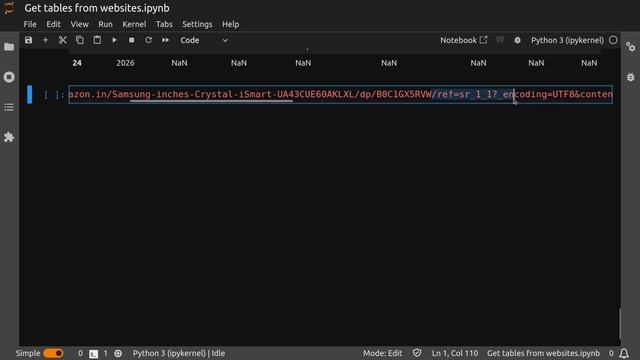Click the 2026 cell in output table
The width and height of the screenshot is (640, 360).
(x=125, y=63)
